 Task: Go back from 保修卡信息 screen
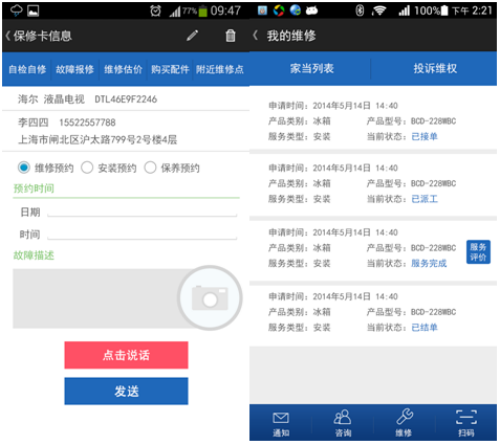7,36
